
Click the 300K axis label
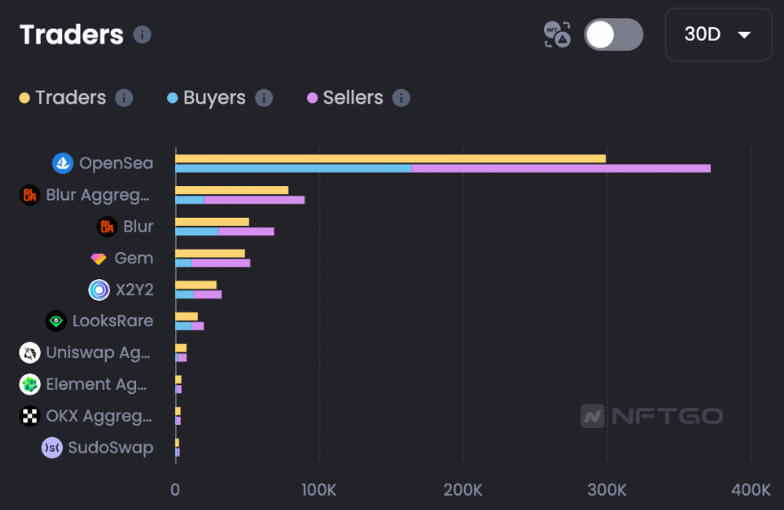[607, 490]
